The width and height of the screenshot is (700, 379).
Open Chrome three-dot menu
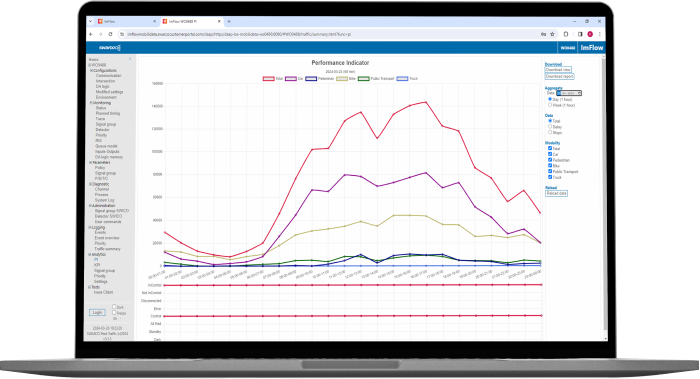(x=600, y=34)
